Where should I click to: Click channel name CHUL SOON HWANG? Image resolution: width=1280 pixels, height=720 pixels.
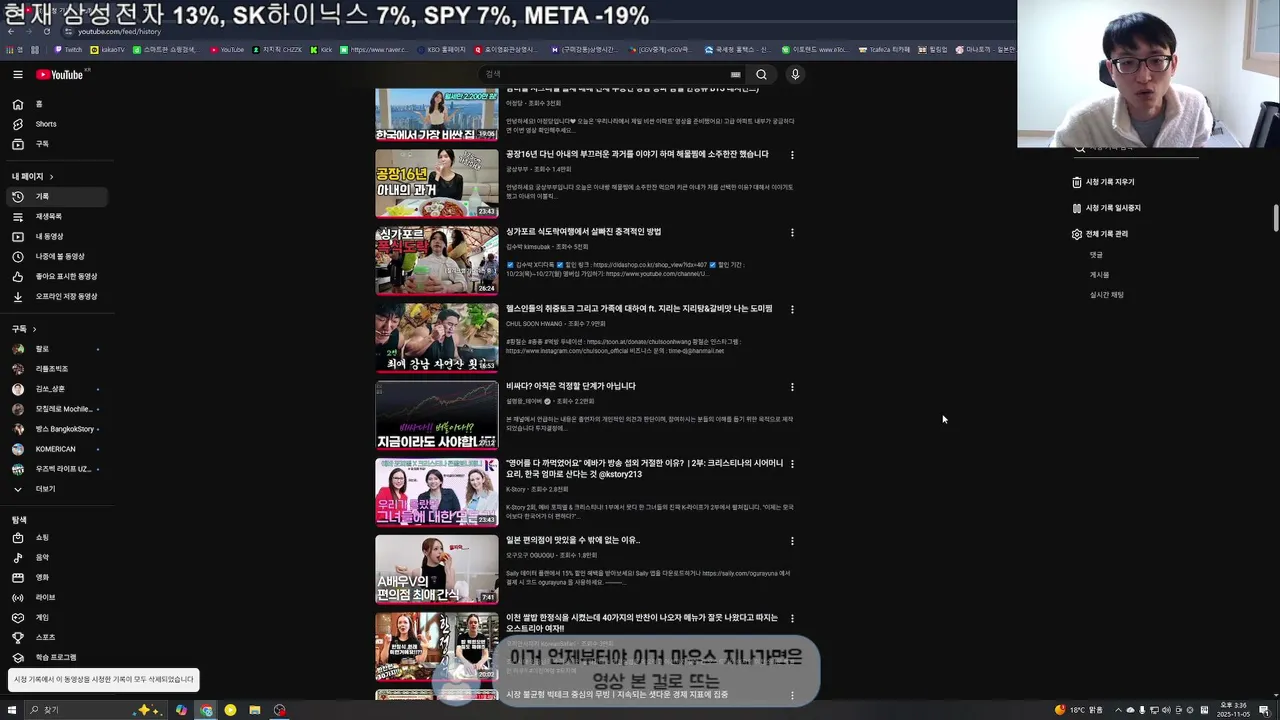[x=534, y=324]
